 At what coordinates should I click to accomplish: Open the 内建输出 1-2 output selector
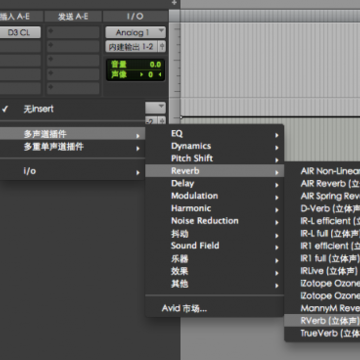pyautogui.click(x=136, y=47)
